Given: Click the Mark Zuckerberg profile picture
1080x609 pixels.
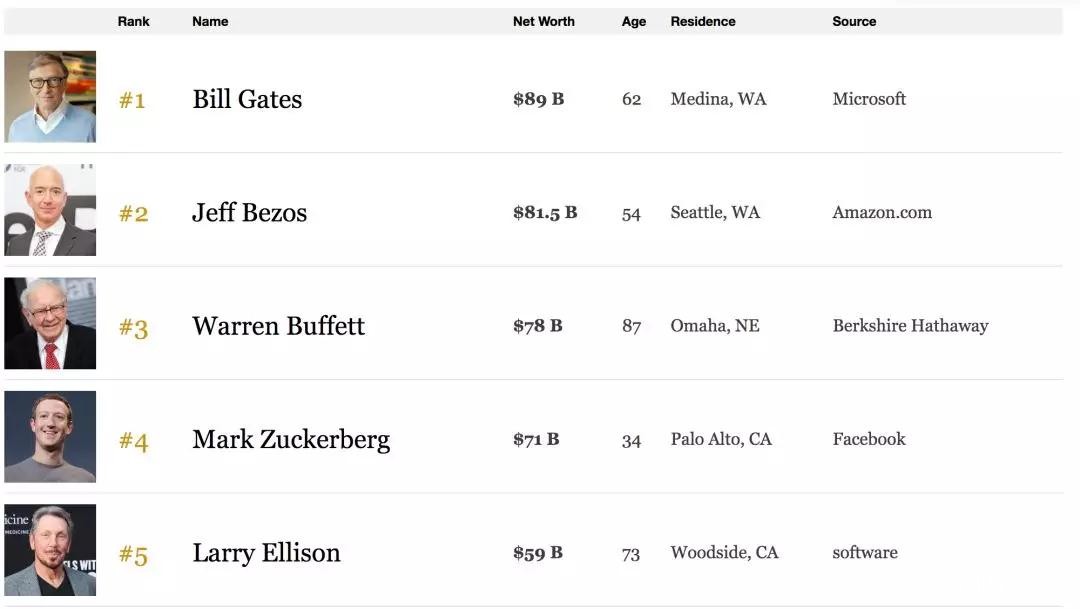Looking at the screenshot, I should click(x=50, y=437).
